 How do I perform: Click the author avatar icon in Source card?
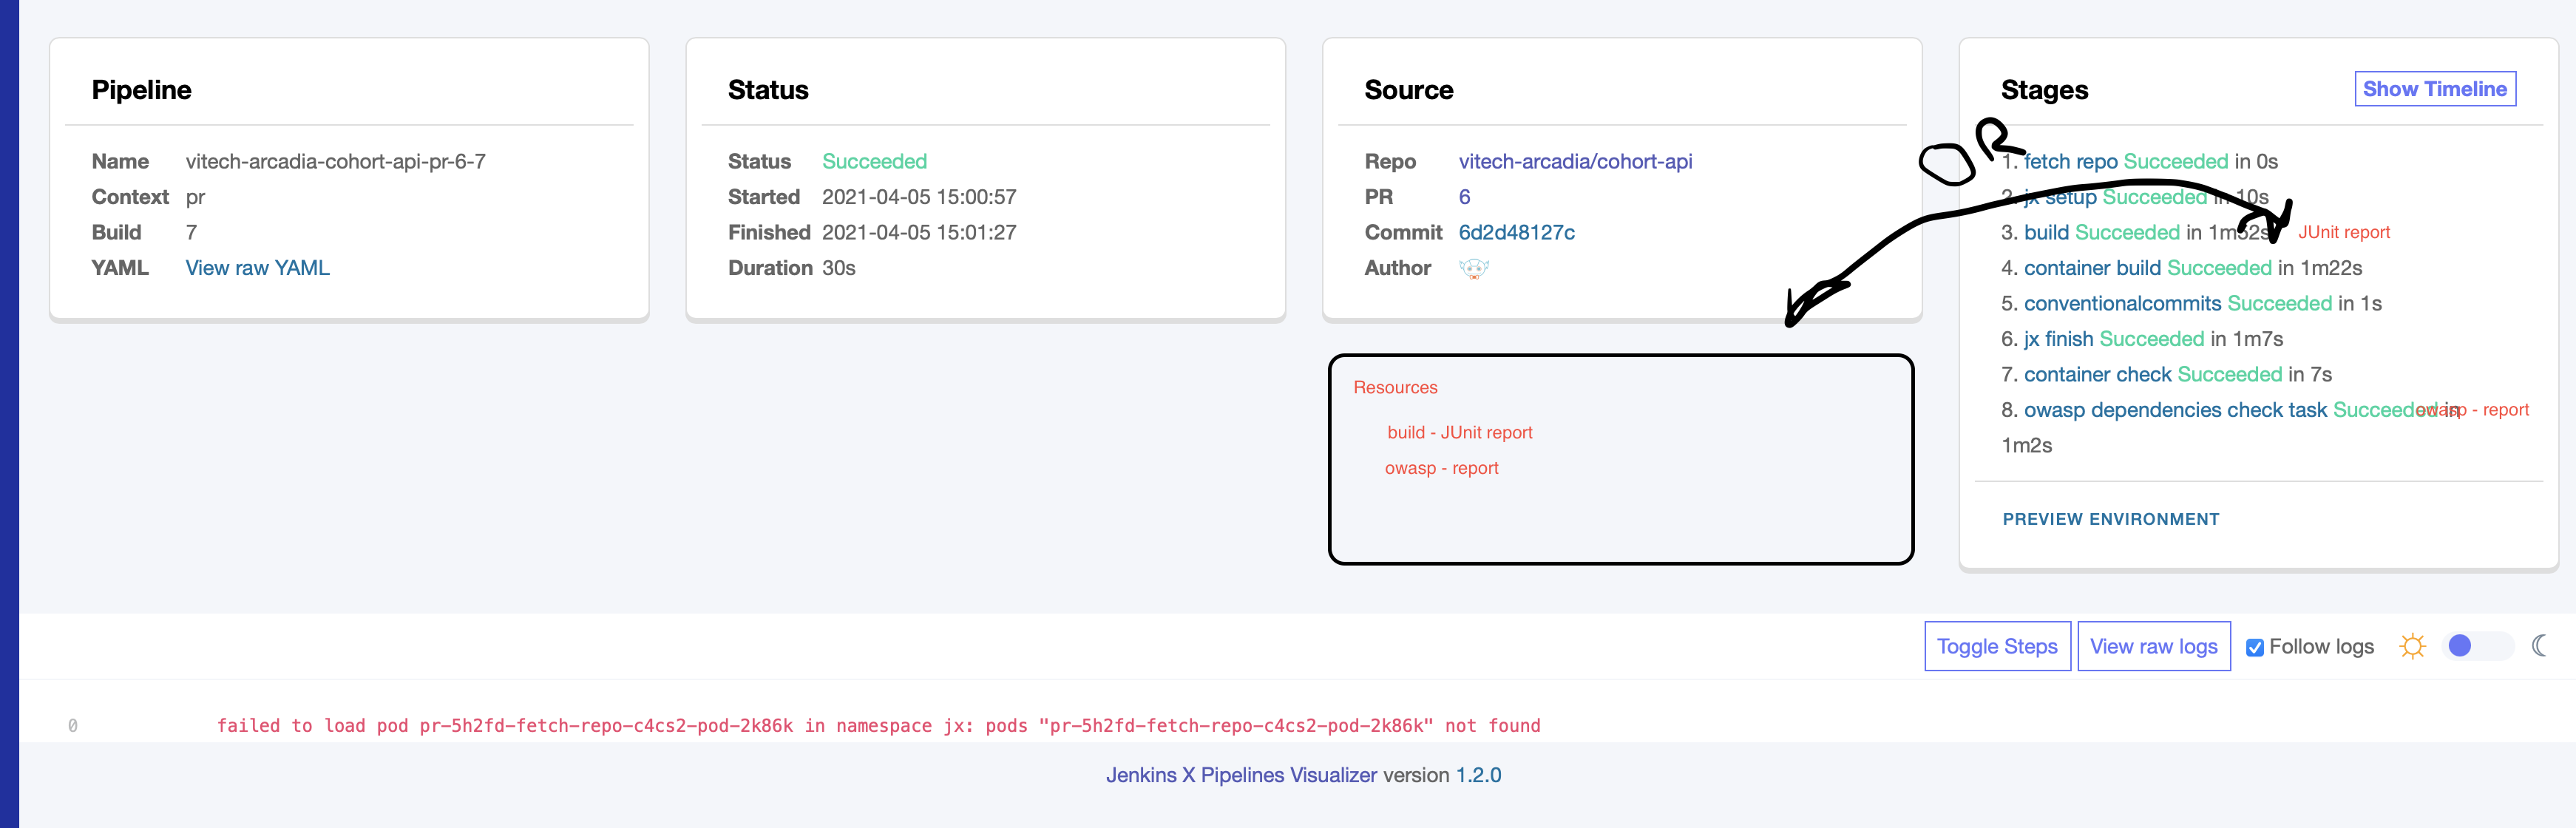pos(1474,268)
